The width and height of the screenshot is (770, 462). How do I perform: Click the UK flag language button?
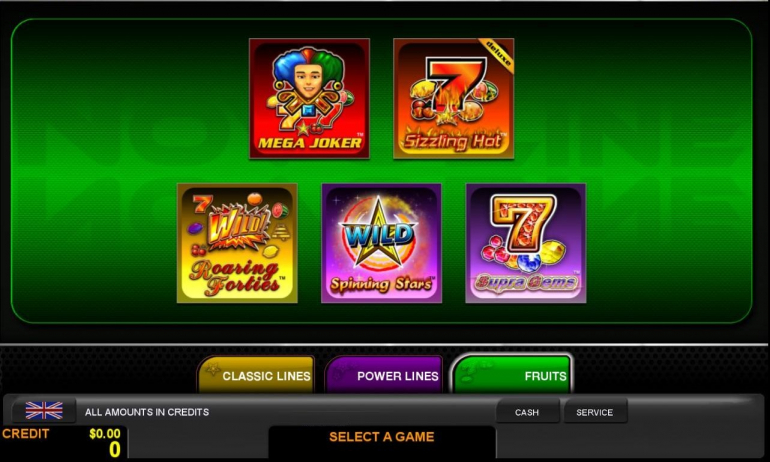point(44,410)
